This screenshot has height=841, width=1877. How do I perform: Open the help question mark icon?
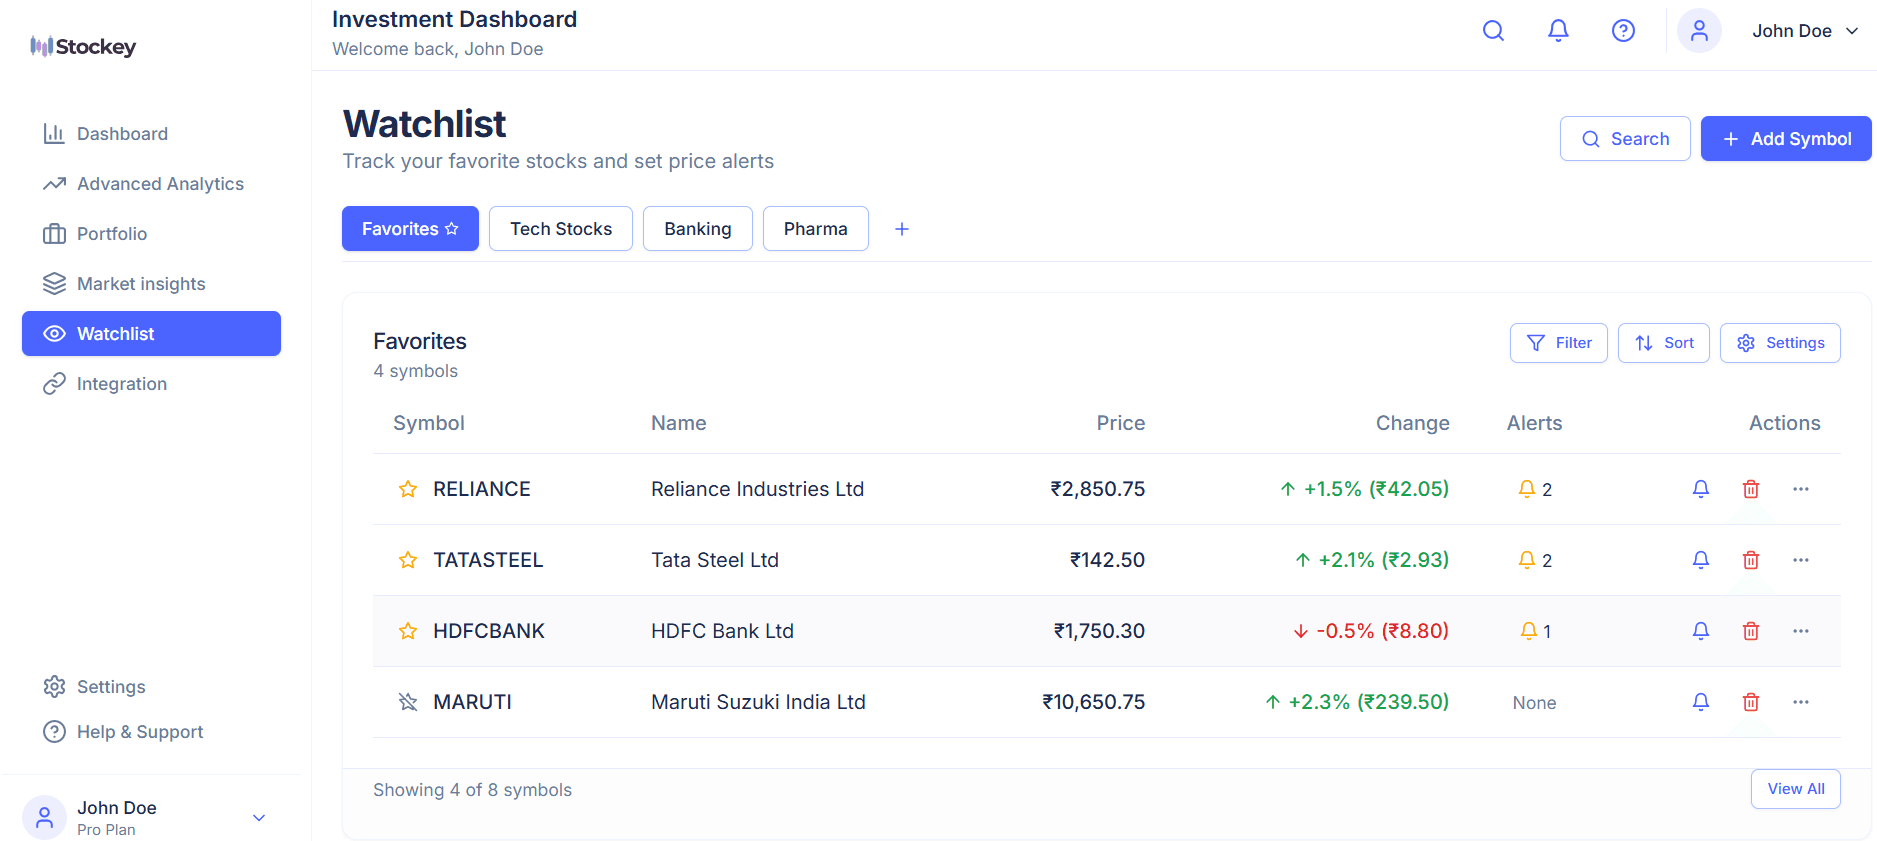pyautogui.click(x=1623, y=31)
